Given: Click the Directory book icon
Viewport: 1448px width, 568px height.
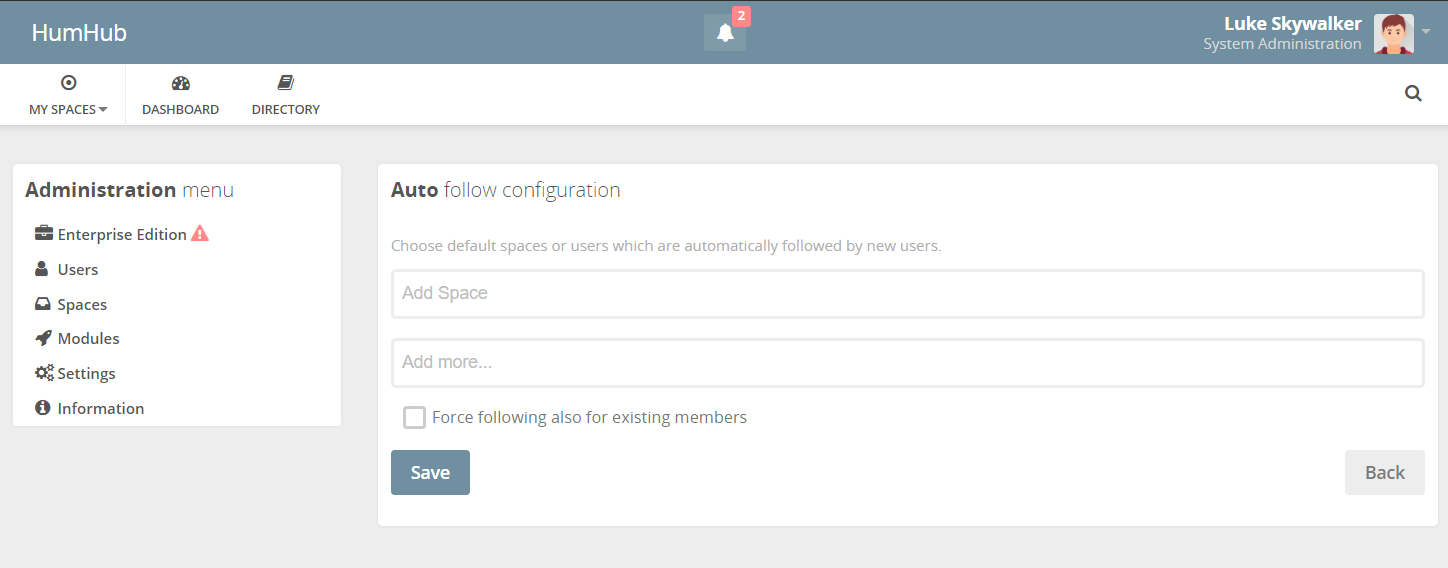Looking at the screenshot, I should 286,83.
